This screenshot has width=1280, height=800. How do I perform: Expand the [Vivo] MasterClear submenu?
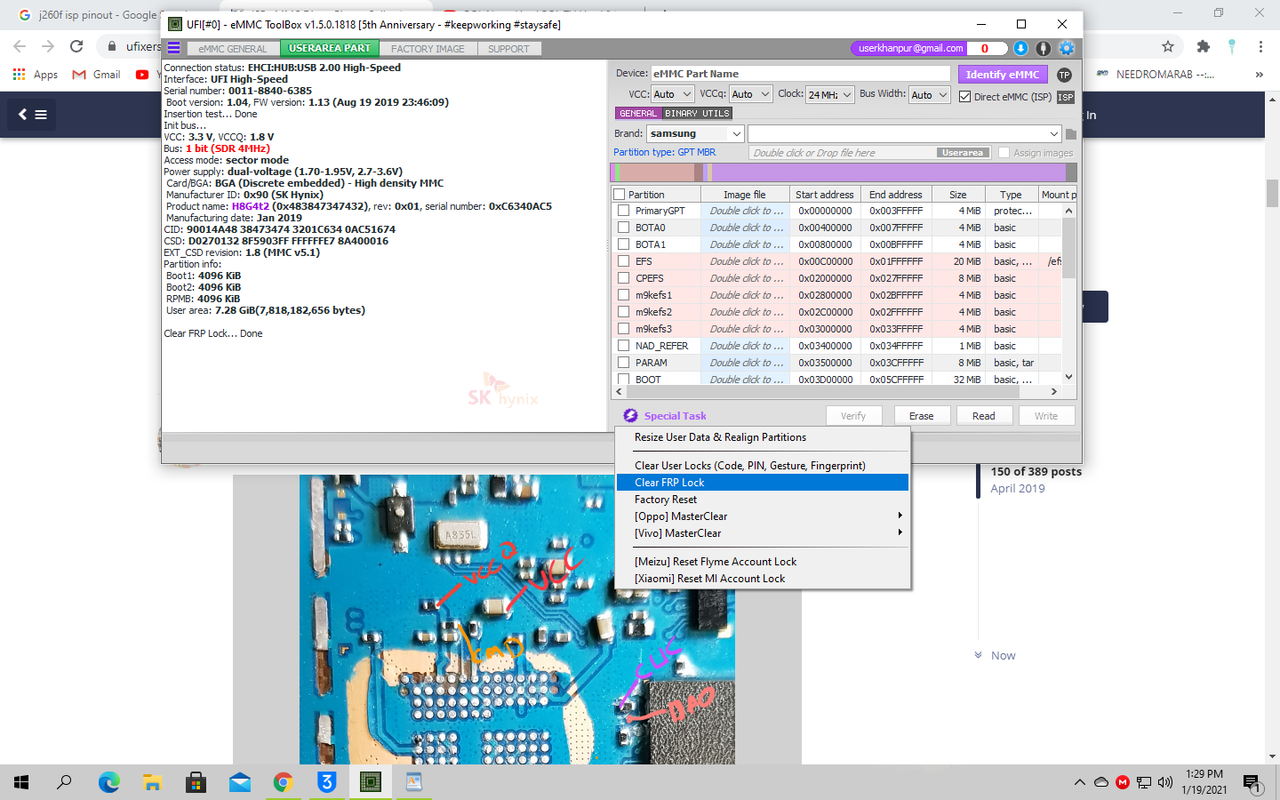coord(762,533)
